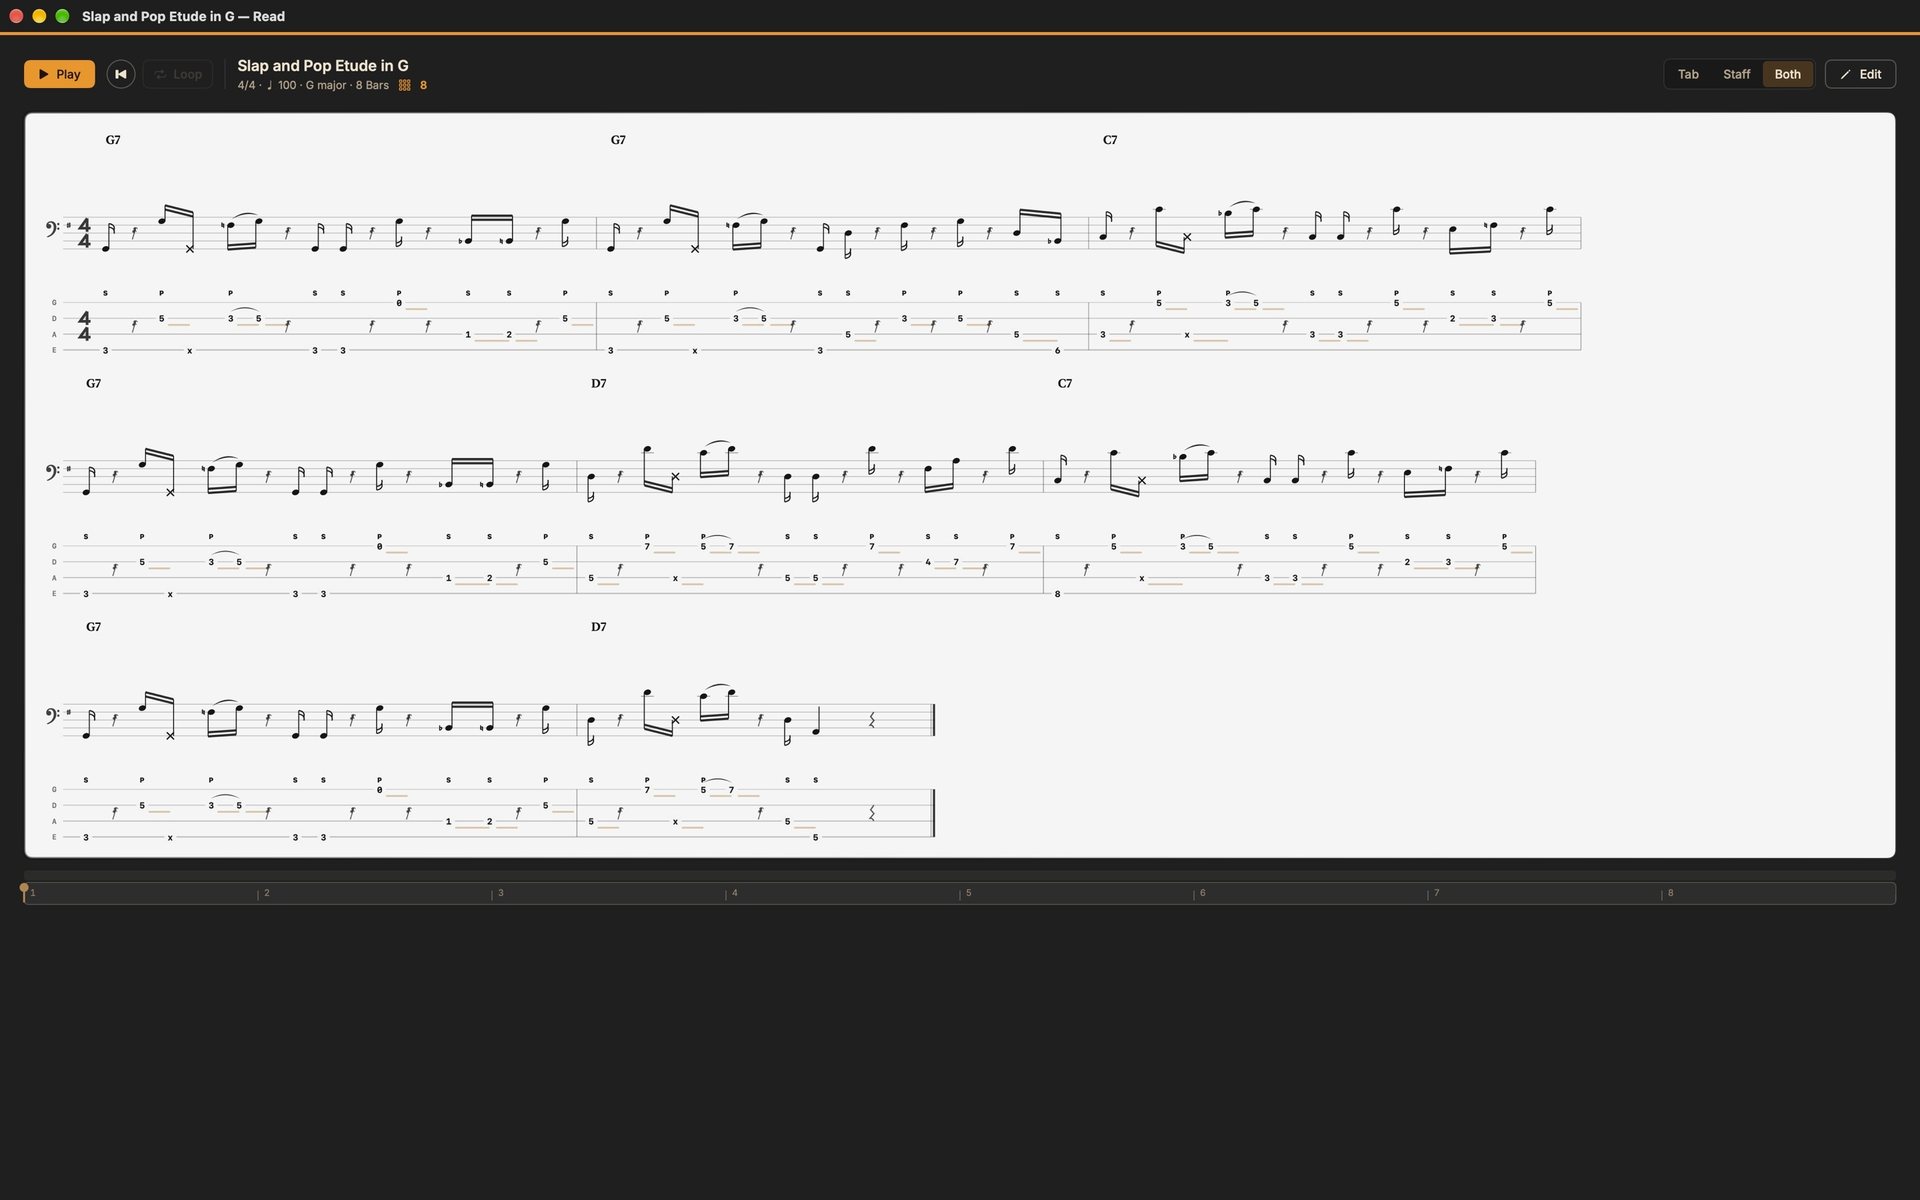Jump to bar 5 marker in timeline
This screenshot has width=1920, height=1200.
point(967,893)
